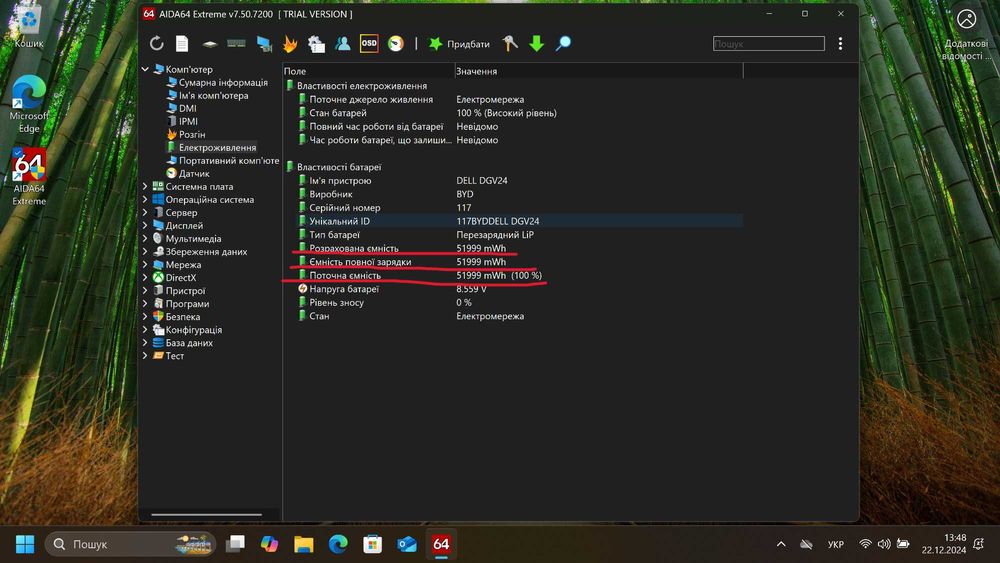The height and width of the screenshot is (563, 1000).
Task: Open the clock showing 13:48
Action: pyautogui.click(x=944, y=544)
